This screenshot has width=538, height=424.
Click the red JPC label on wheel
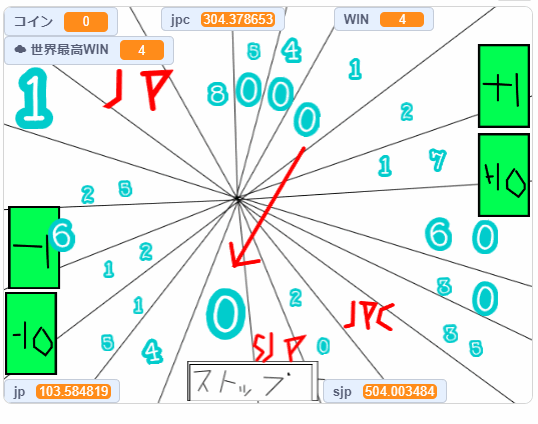point(369,316)
